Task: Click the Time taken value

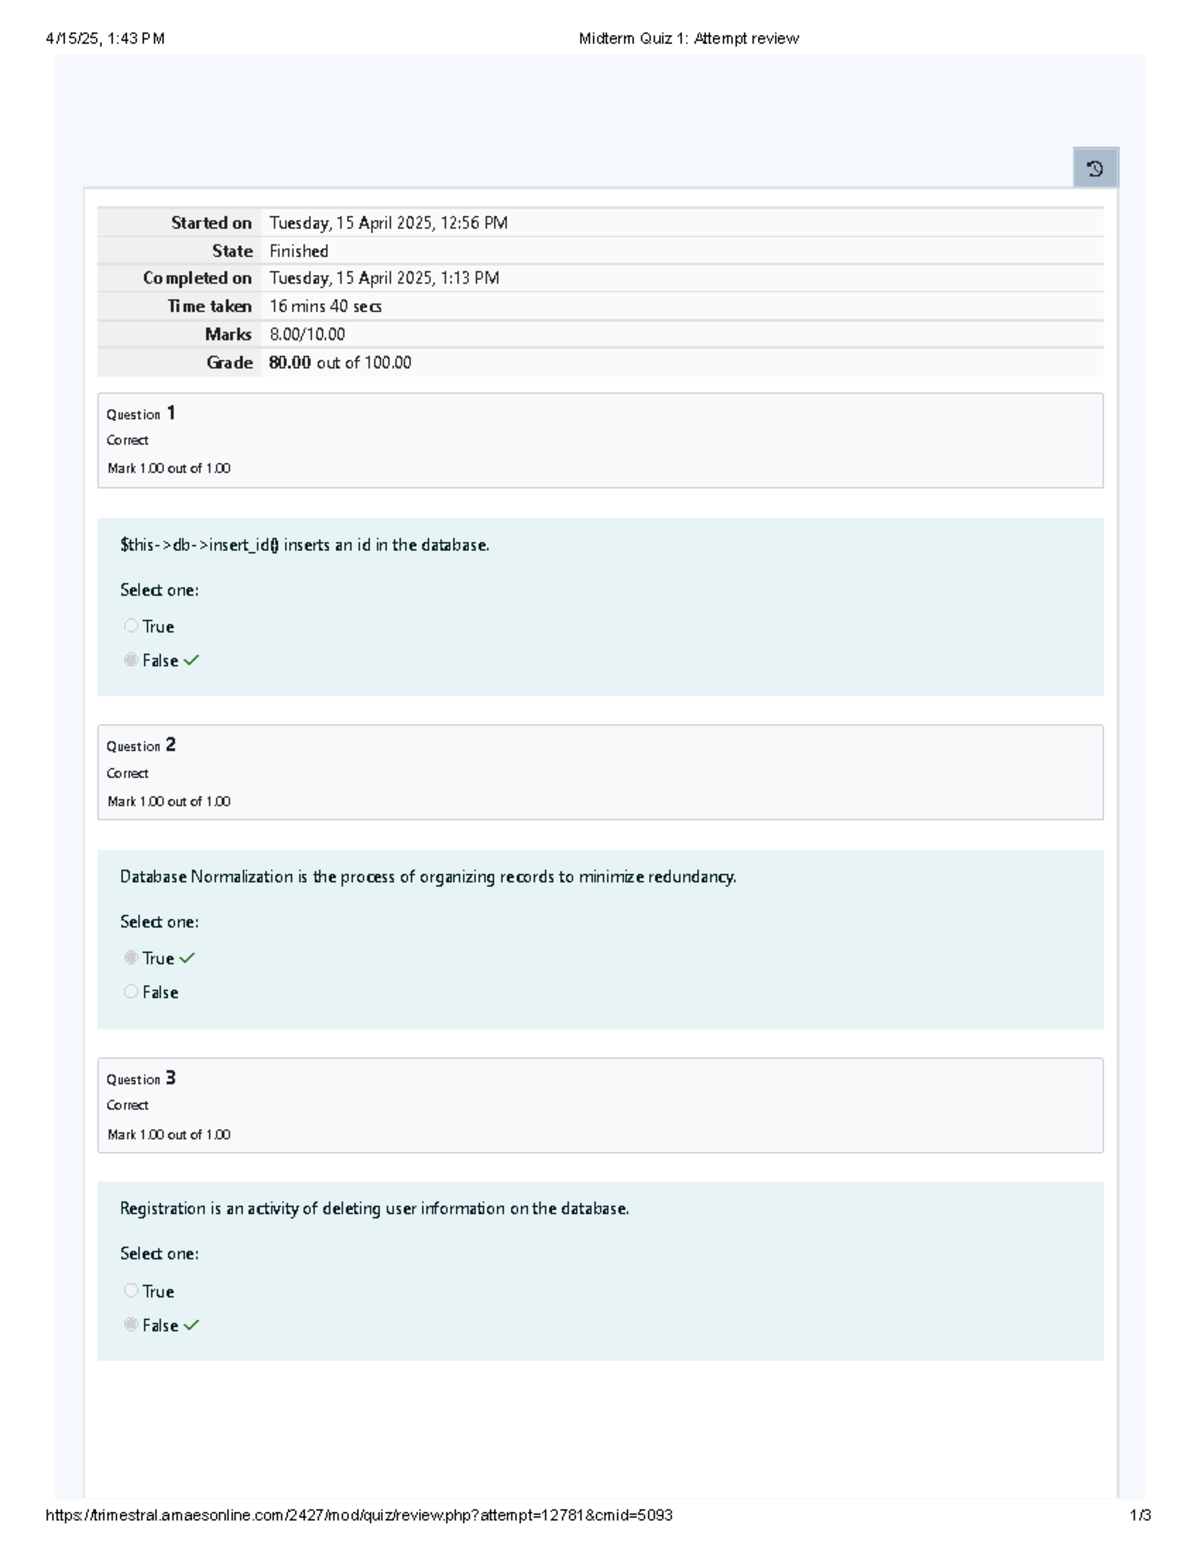Action: click(x=325, y=307)
